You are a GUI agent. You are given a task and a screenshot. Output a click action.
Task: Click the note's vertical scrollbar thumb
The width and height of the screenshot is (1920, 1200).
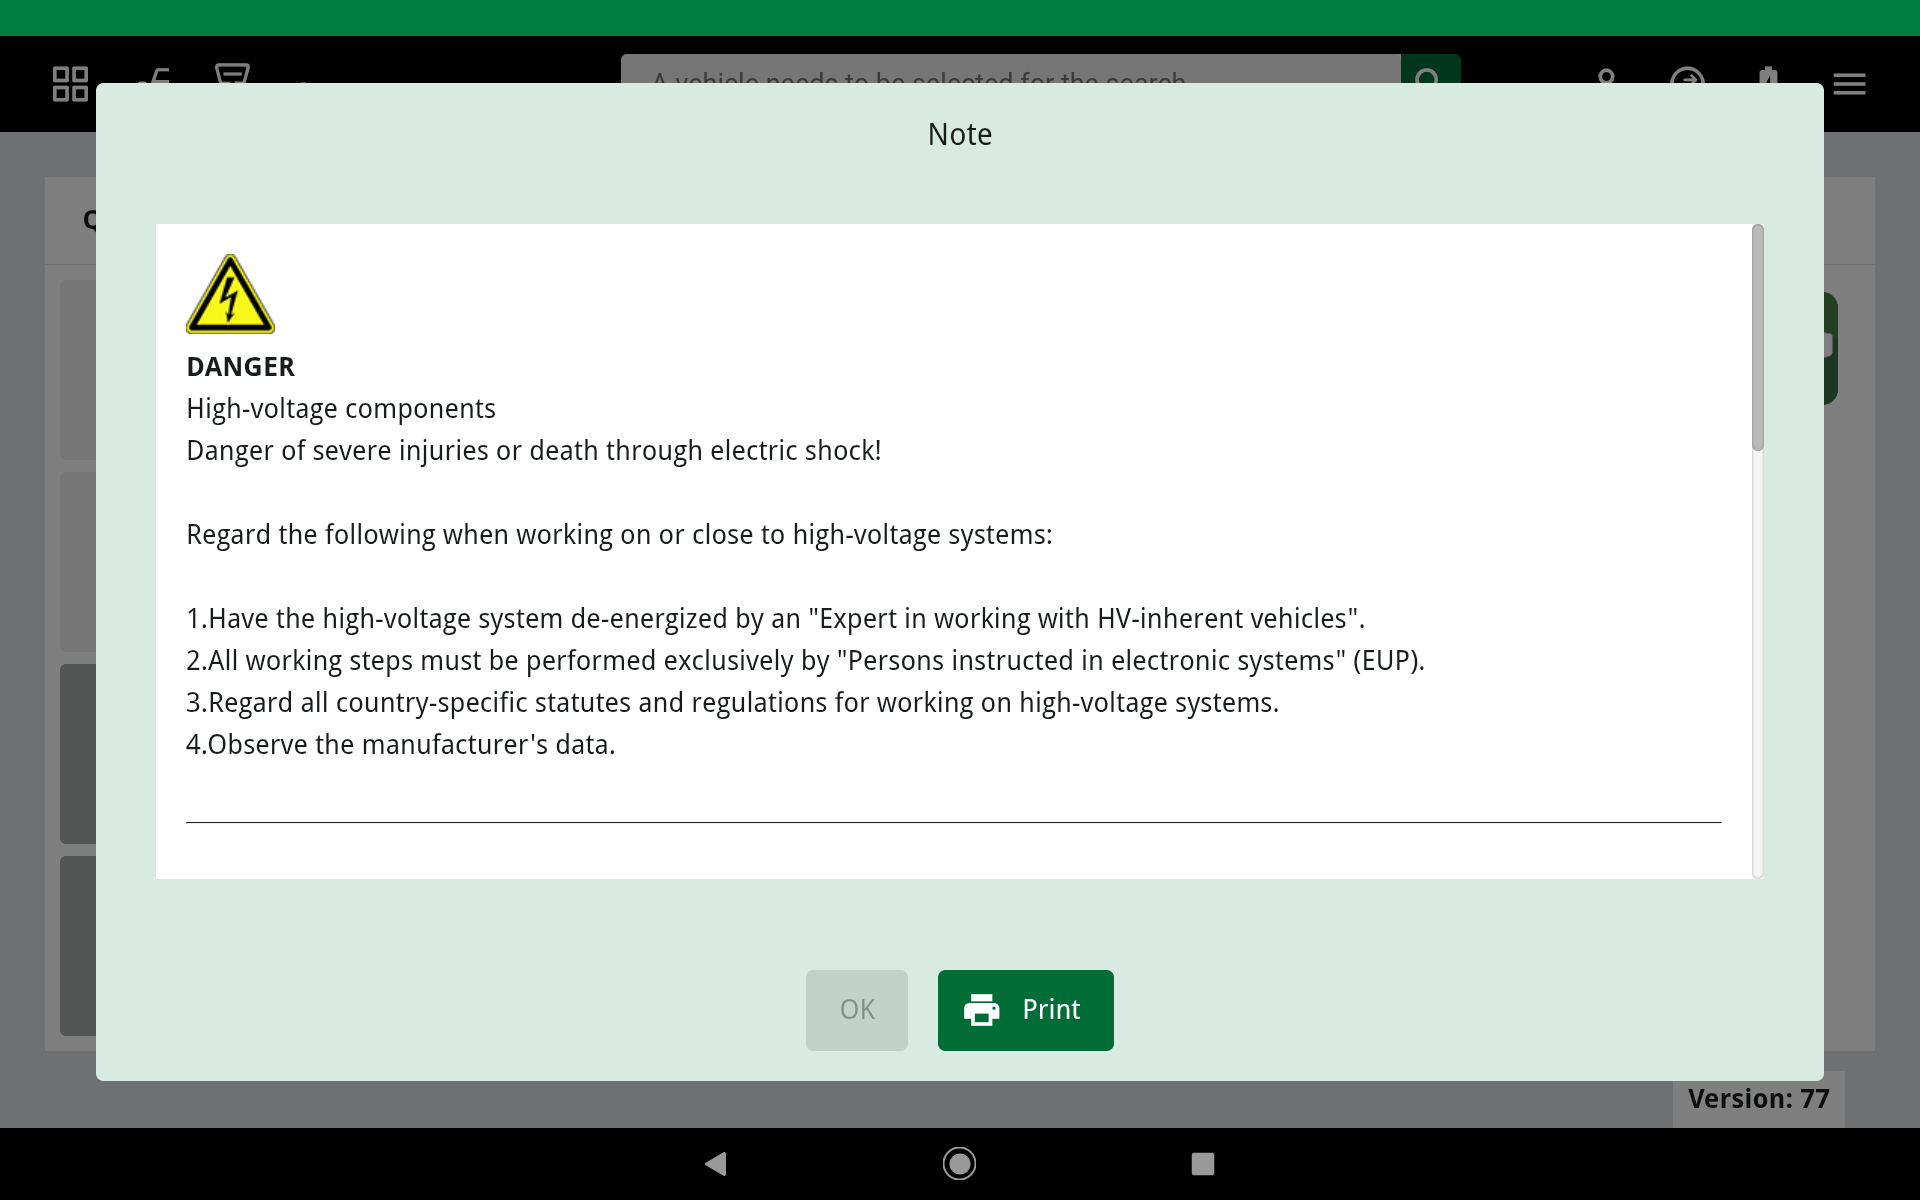pos(1757,338)
